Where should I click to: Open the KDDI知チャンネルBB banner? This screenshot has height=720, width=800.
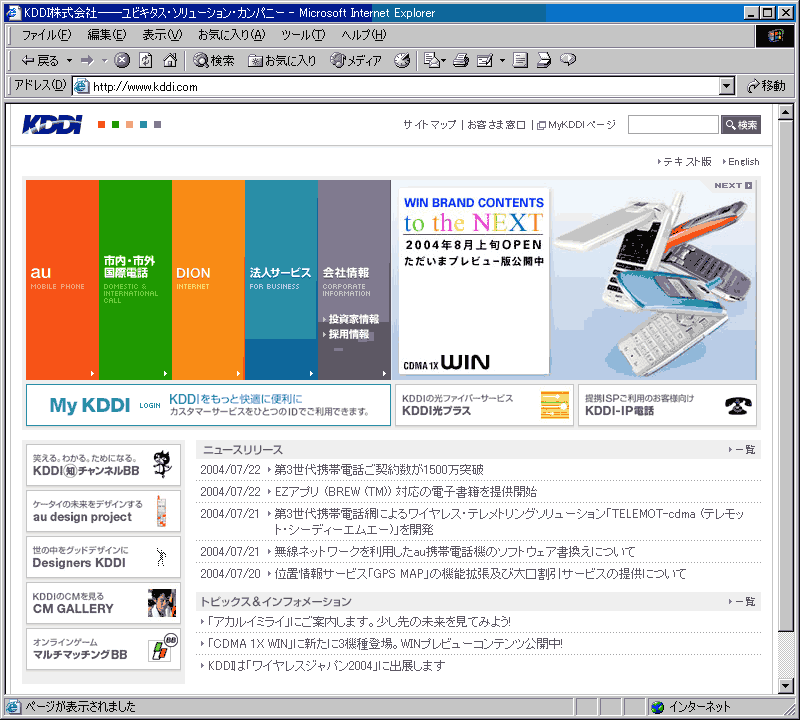pyautogui.click(x=104, y=465)
